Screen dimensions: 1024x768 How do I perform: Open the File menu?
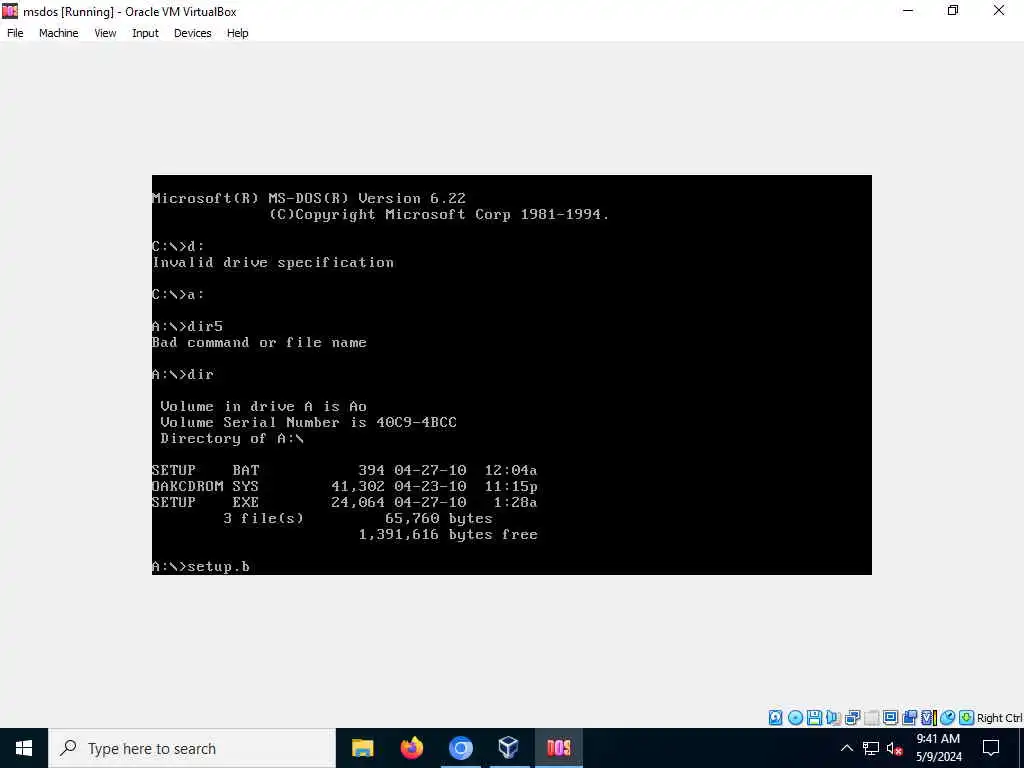[15, 33]
